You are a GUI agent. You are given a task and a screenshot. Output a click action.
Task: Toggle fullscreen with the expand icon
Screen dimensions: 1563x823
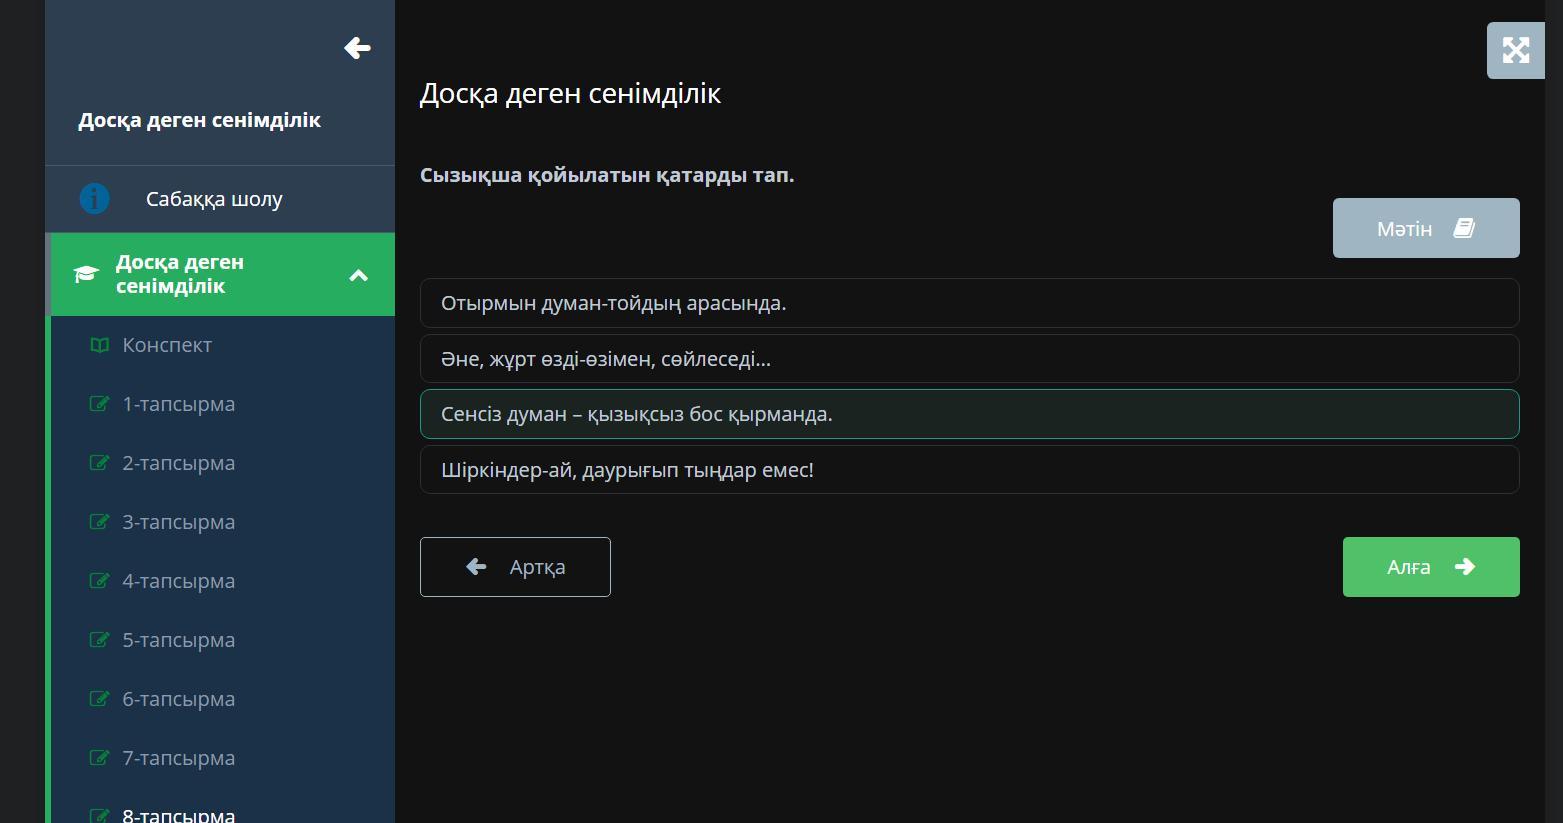coord(1516,50)
